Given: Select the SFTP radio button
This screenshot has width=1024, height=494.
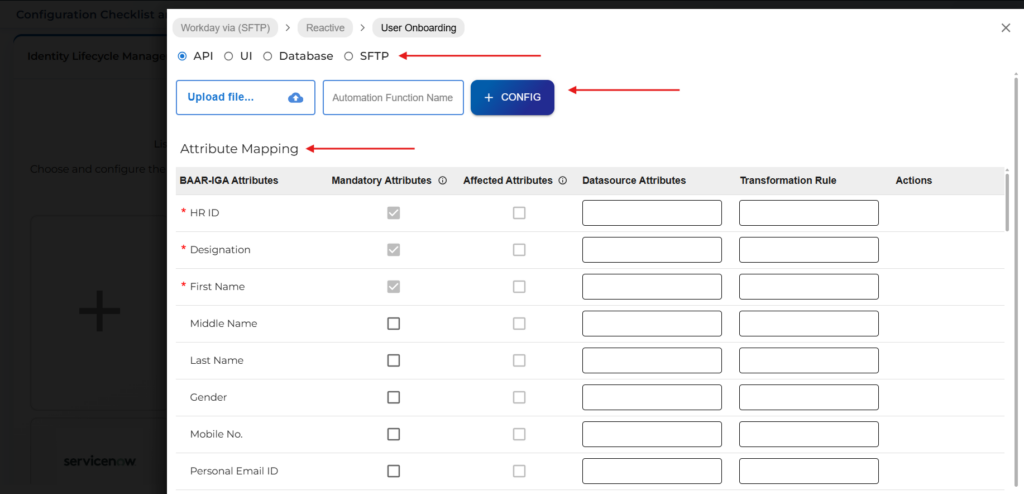Looking at the screenshot, I should pyautogui.click(x=349, y=56).
